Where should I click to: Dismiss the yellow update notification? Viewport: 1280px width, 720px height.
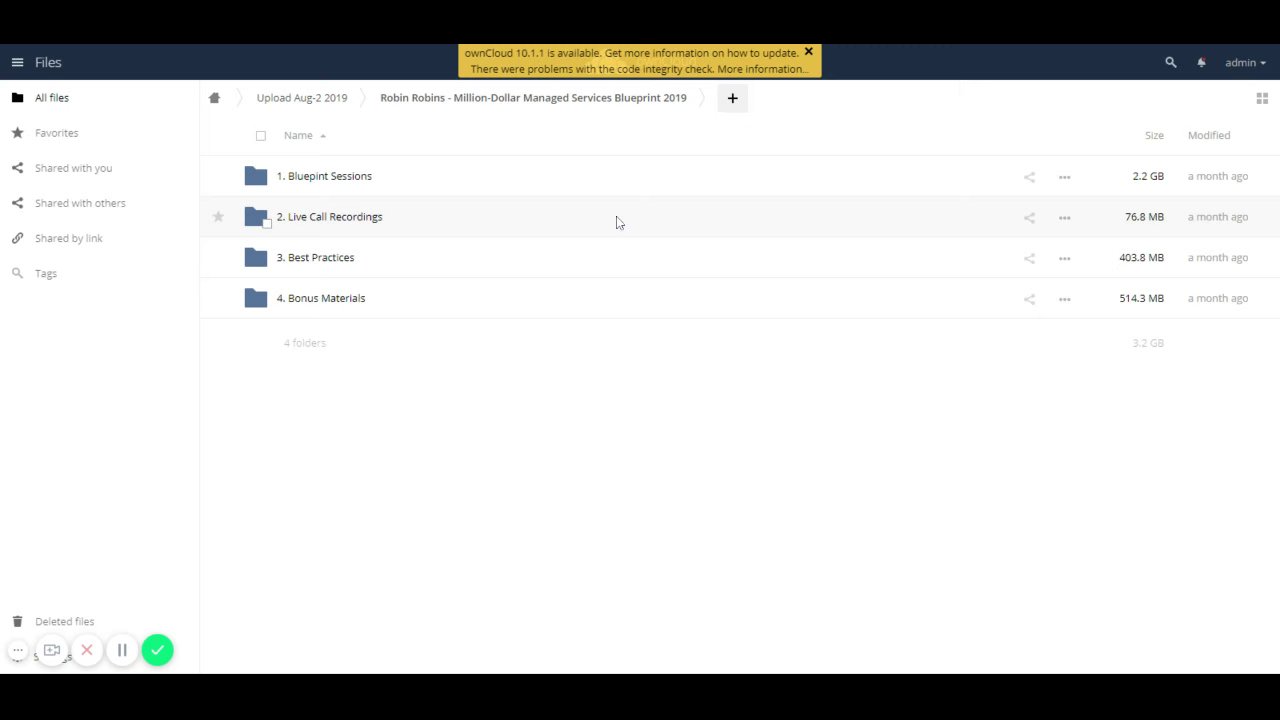[x=808, y=52]
